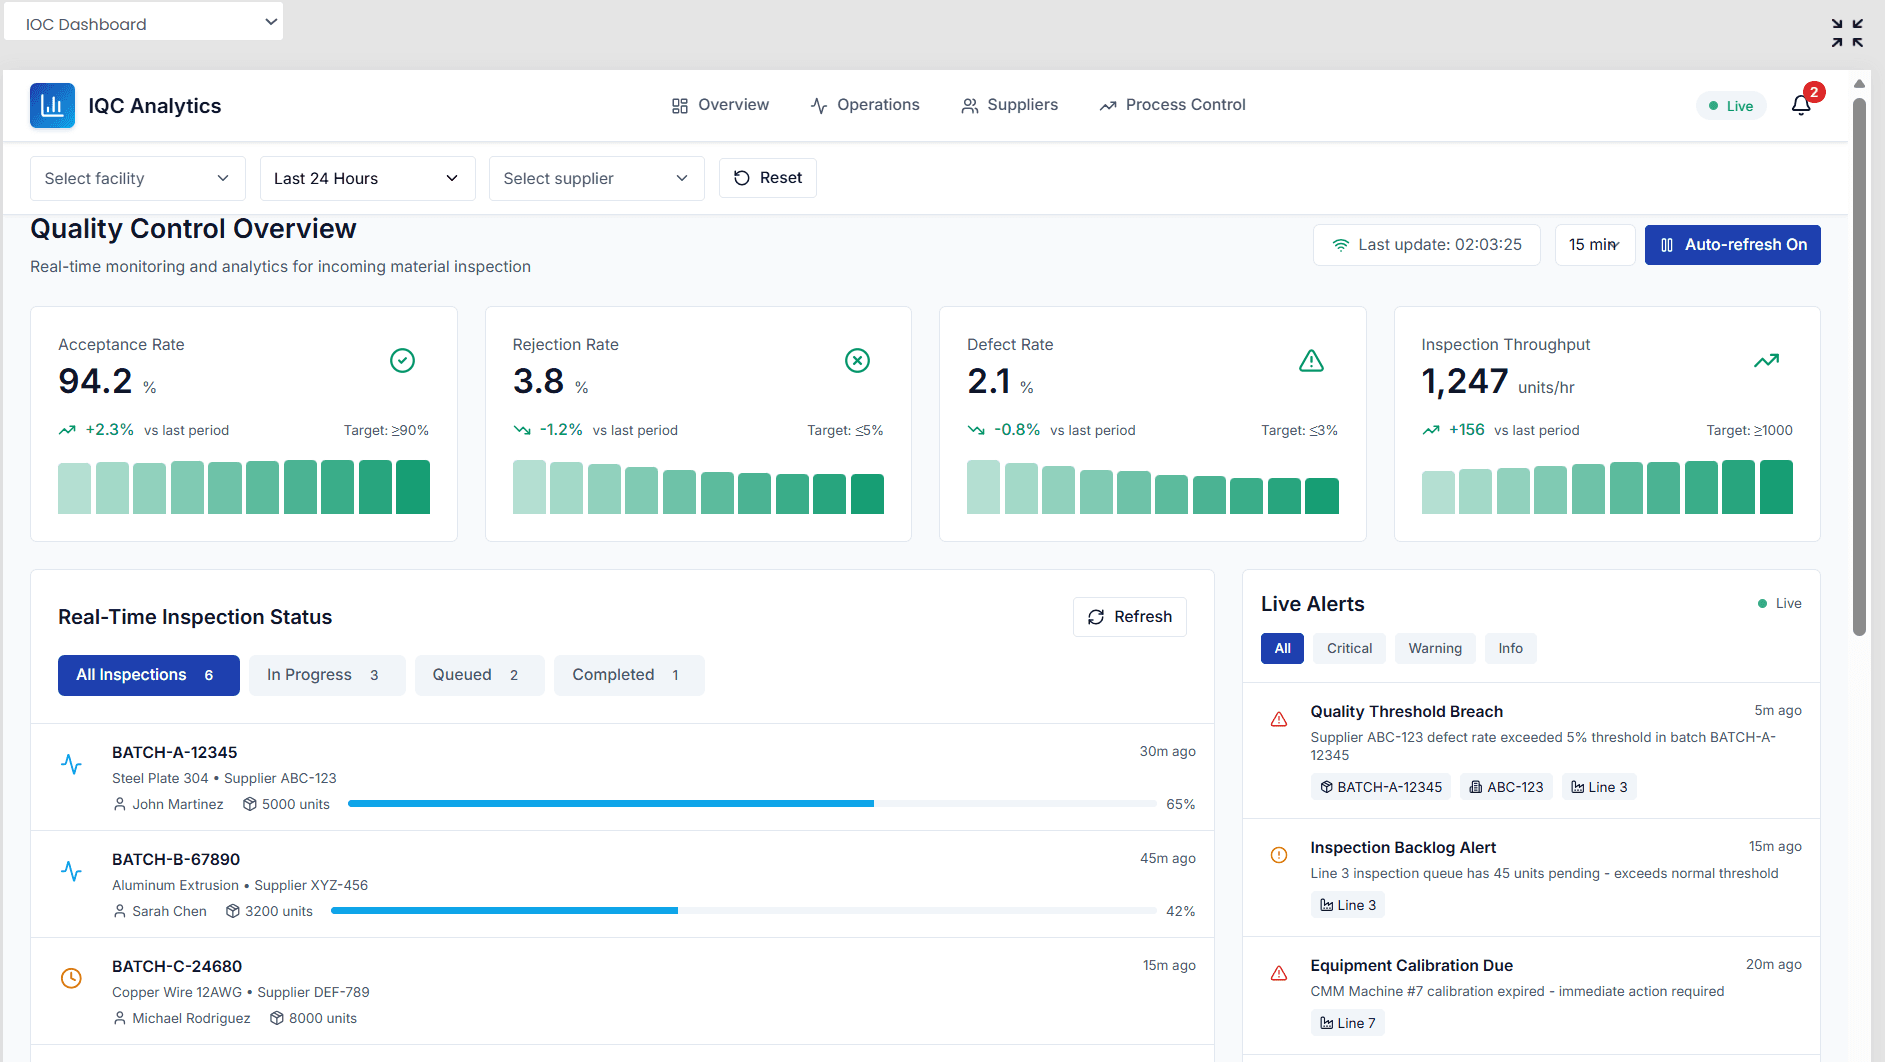
Task: Click the BATCH-A-12345 alert tag
Action: (x=1380, y=787)
